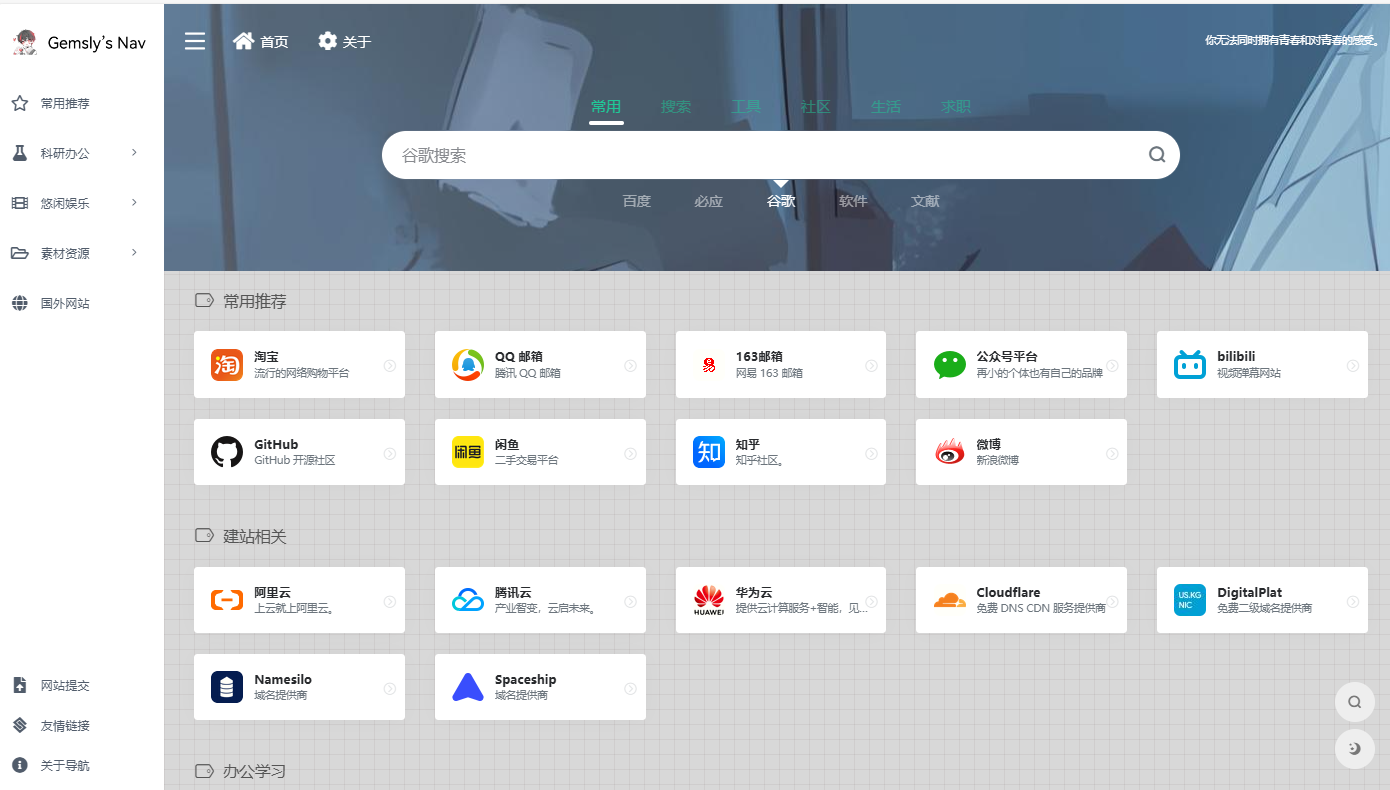The width and height of the screenshot is (1390, 790).
Task: Switch to the 工具 search tab
Action: (x=746, y=107)
